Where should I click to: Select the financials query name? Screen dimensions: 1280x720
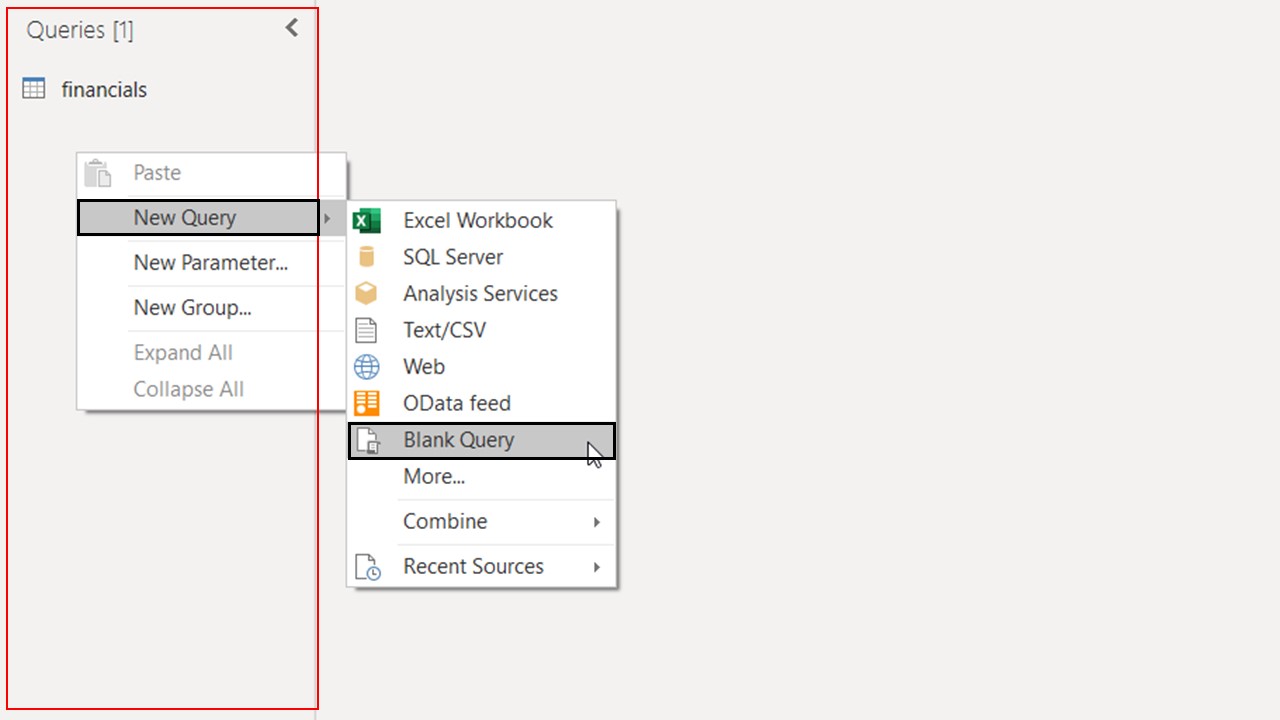click(104, 90)
